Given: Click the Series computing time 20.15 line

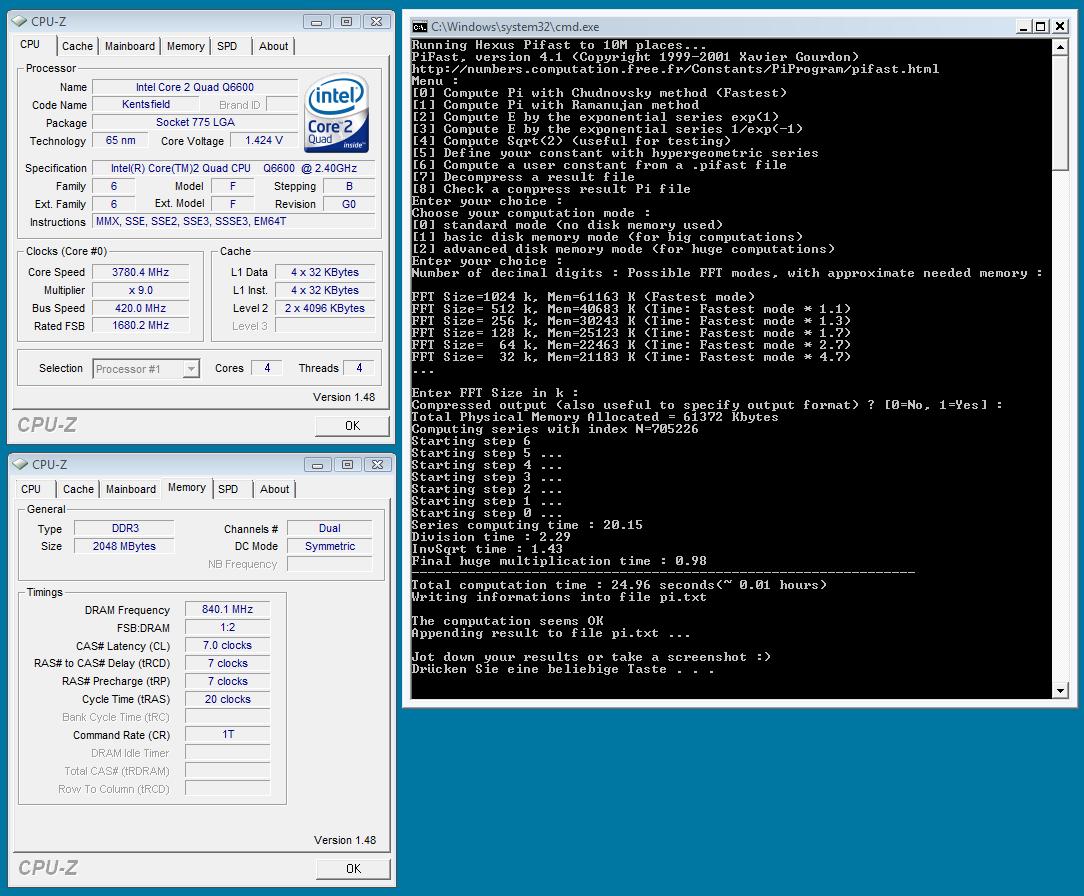Looking at the screenshot, I should (527, 525).
